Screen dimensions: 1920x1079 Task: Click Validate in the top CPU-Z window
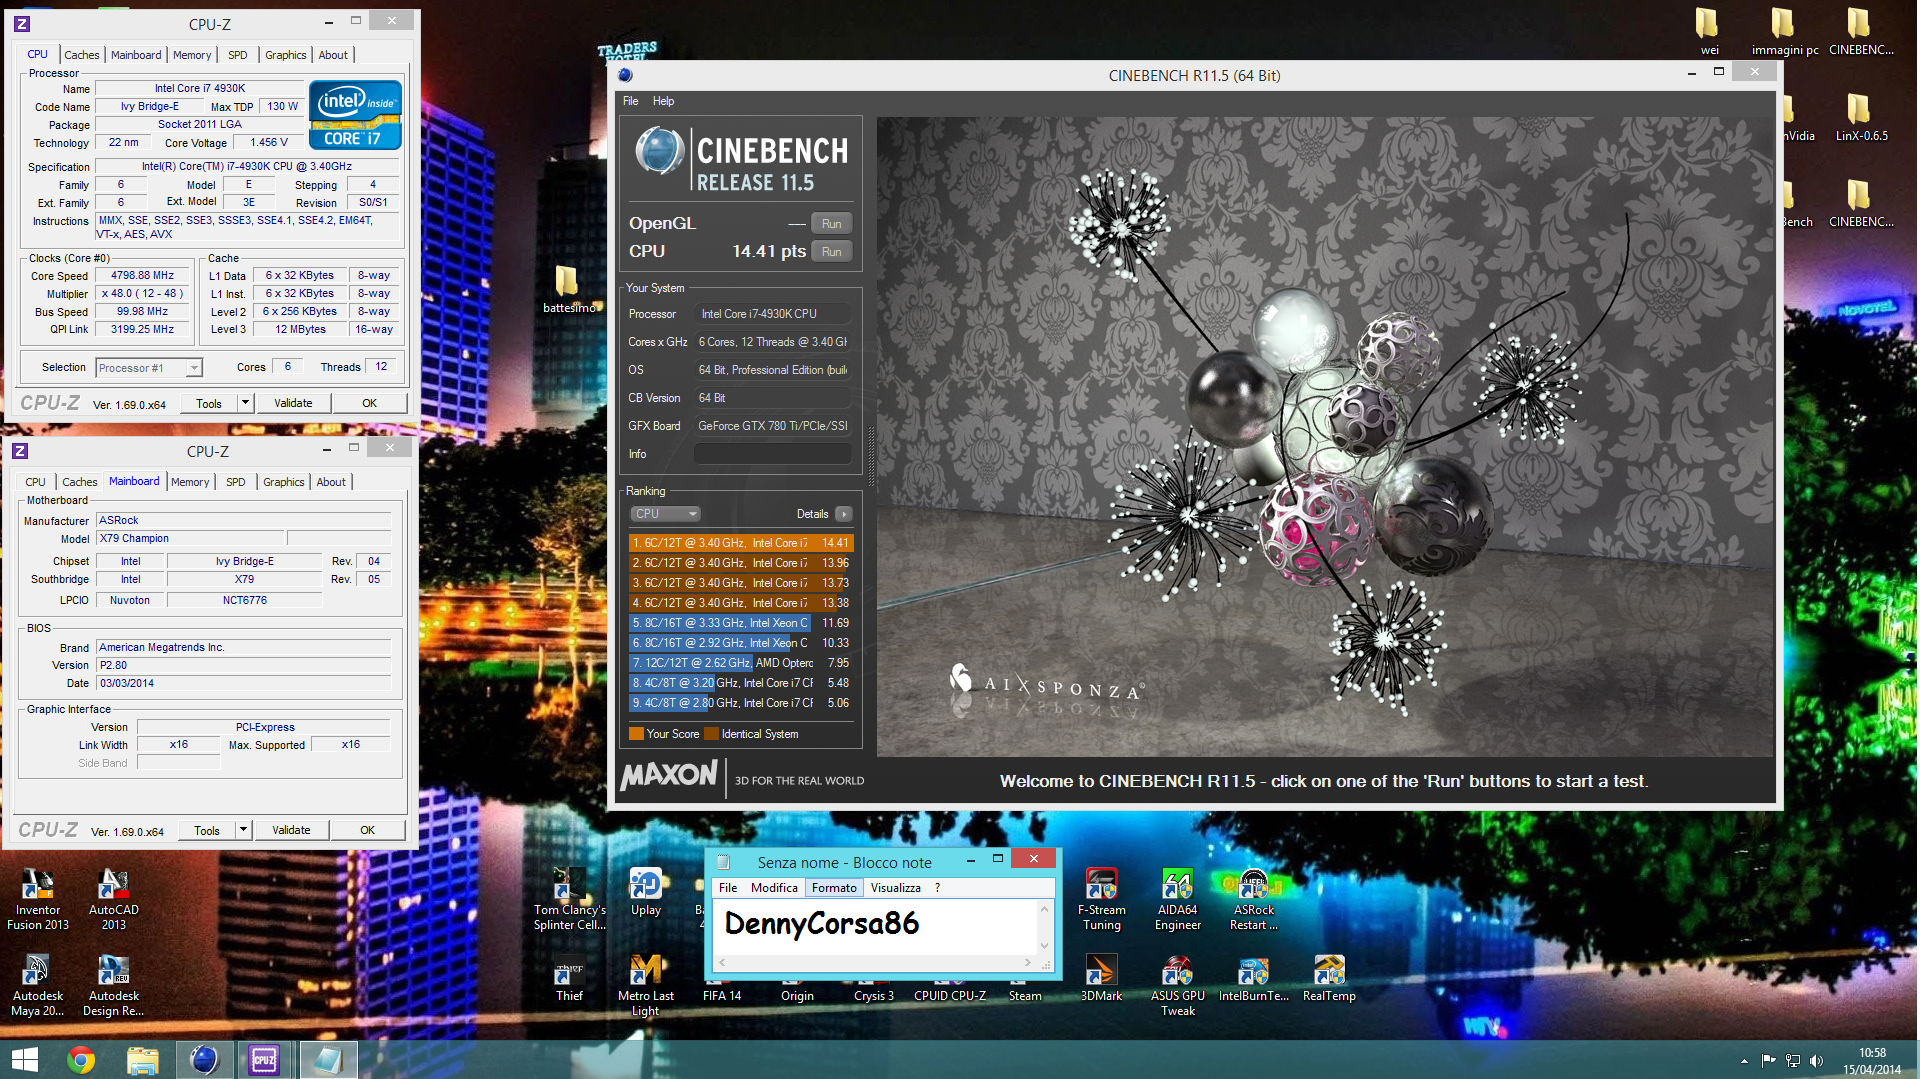click(x=293, y=403)
